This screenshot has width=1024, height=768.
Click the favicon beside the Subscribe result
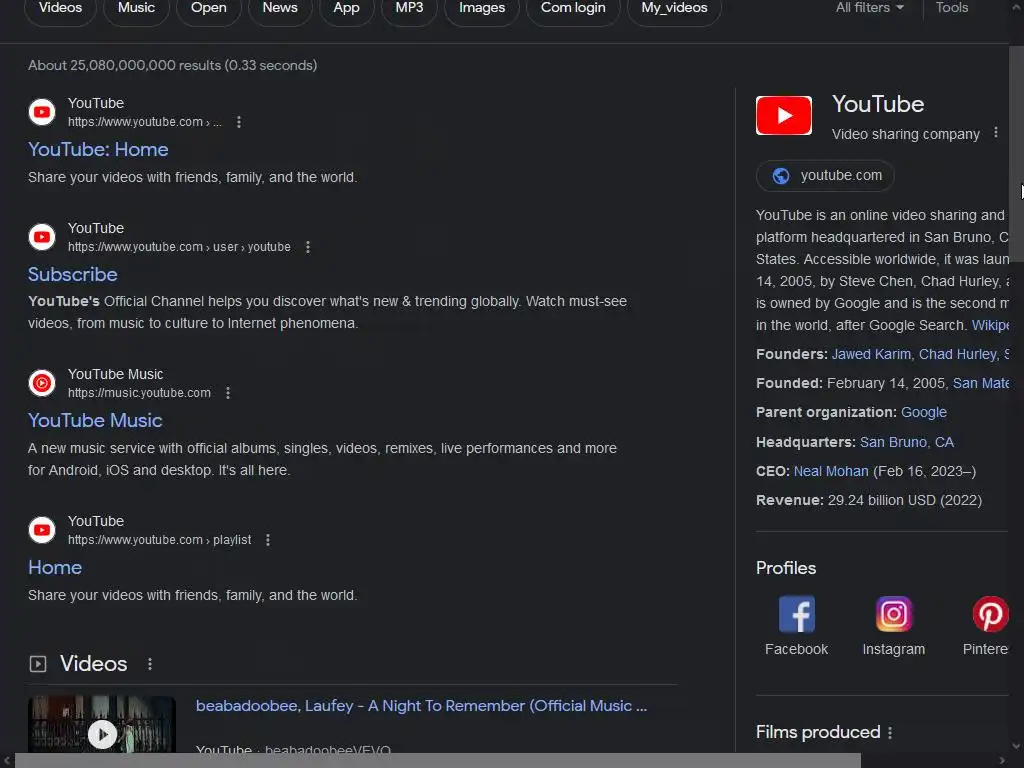click(42, 237)
